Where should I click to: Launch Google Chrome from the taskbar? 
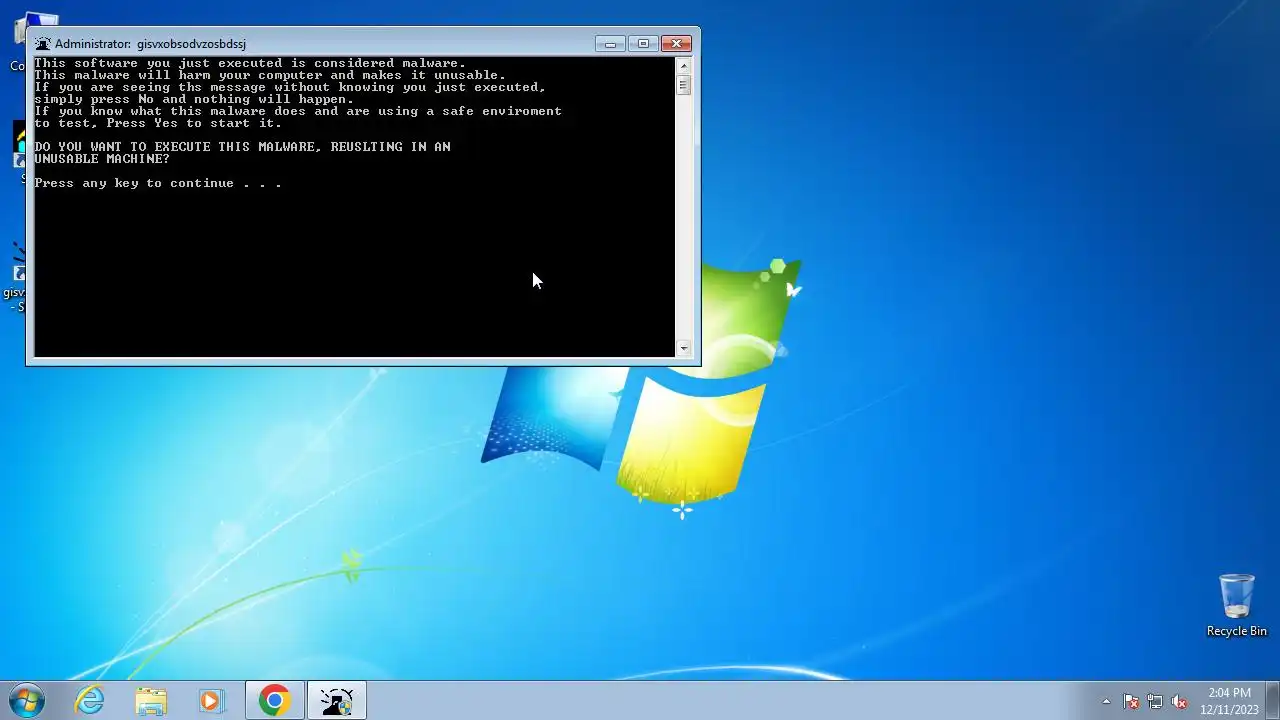tap(274, 700)
